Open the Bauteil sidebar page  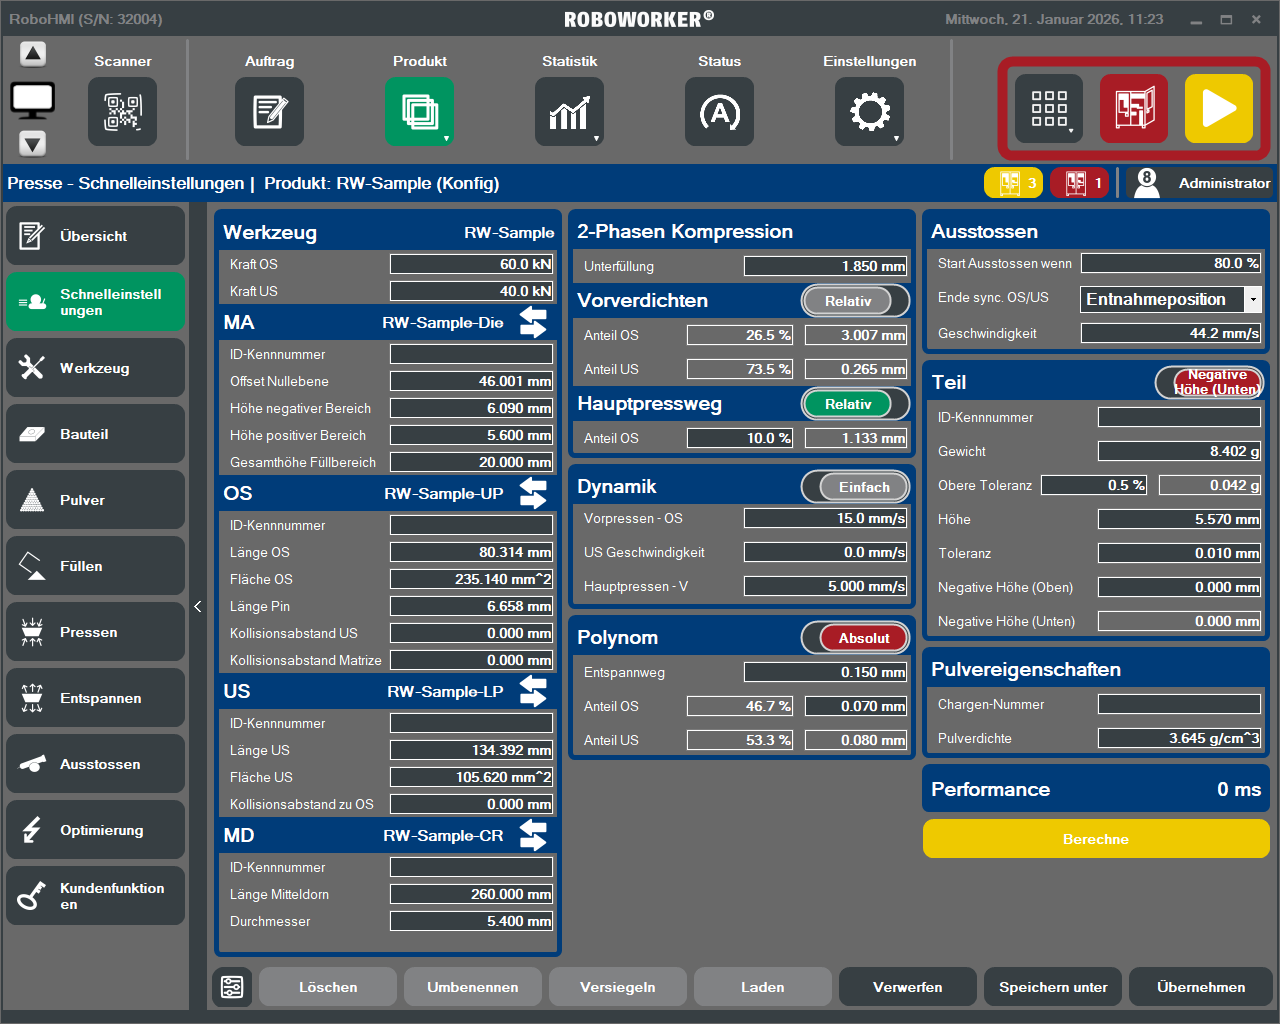coord(95,434)
